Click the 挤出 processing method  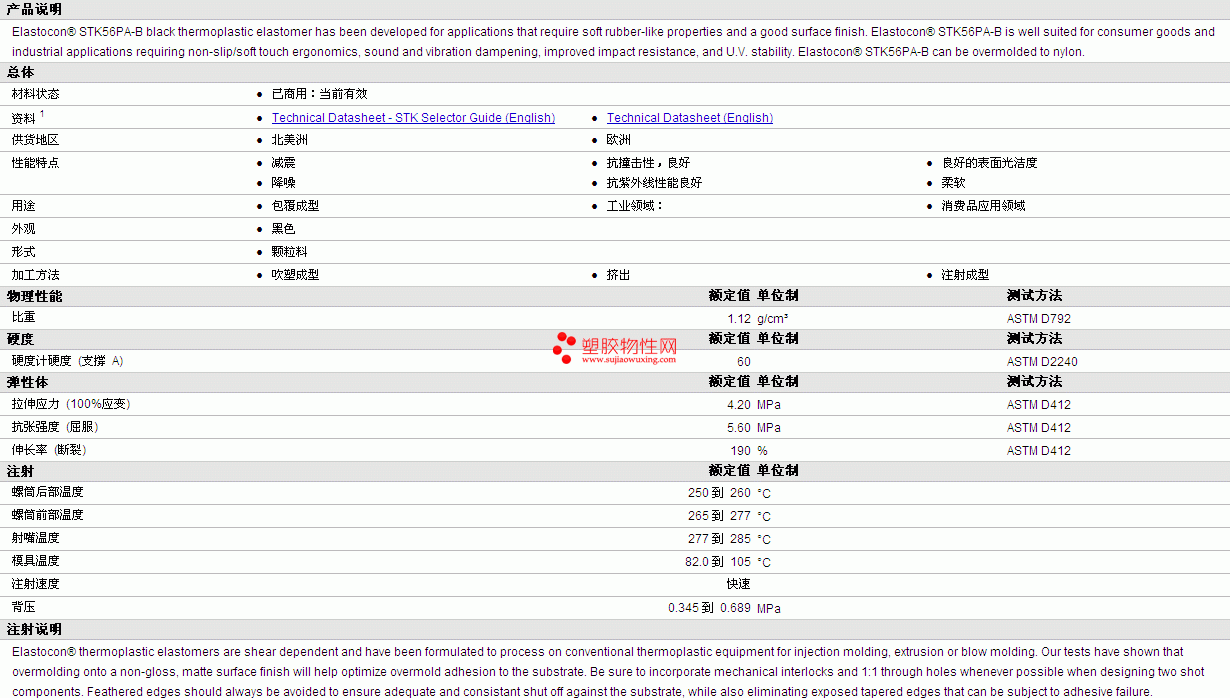click(x=619, y=275)
